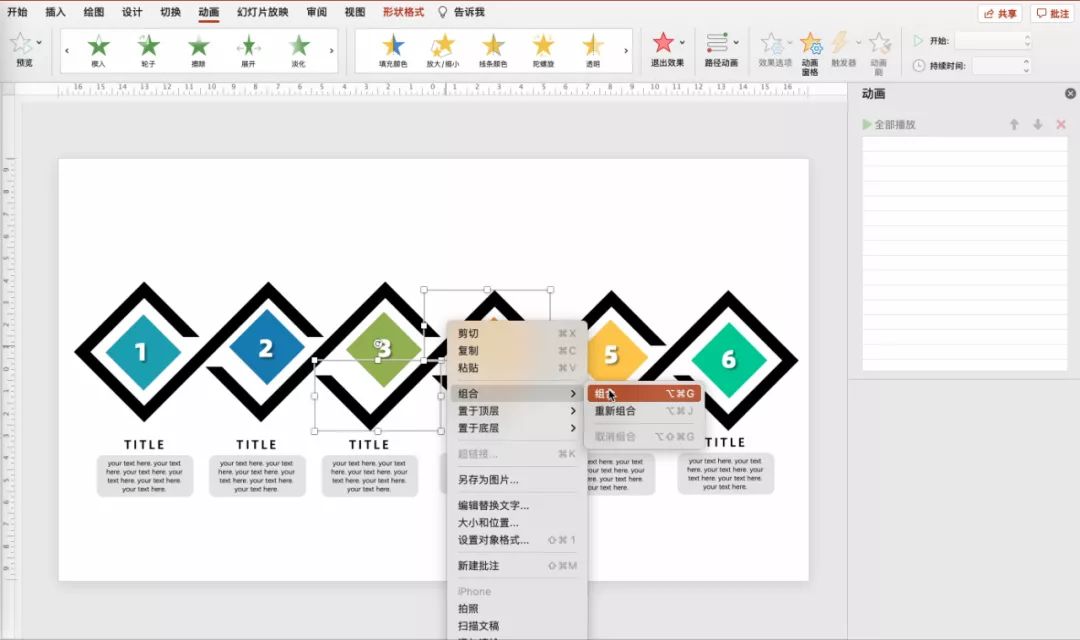
Task: Move animation up with up arrow
Action: point(1014,125)
